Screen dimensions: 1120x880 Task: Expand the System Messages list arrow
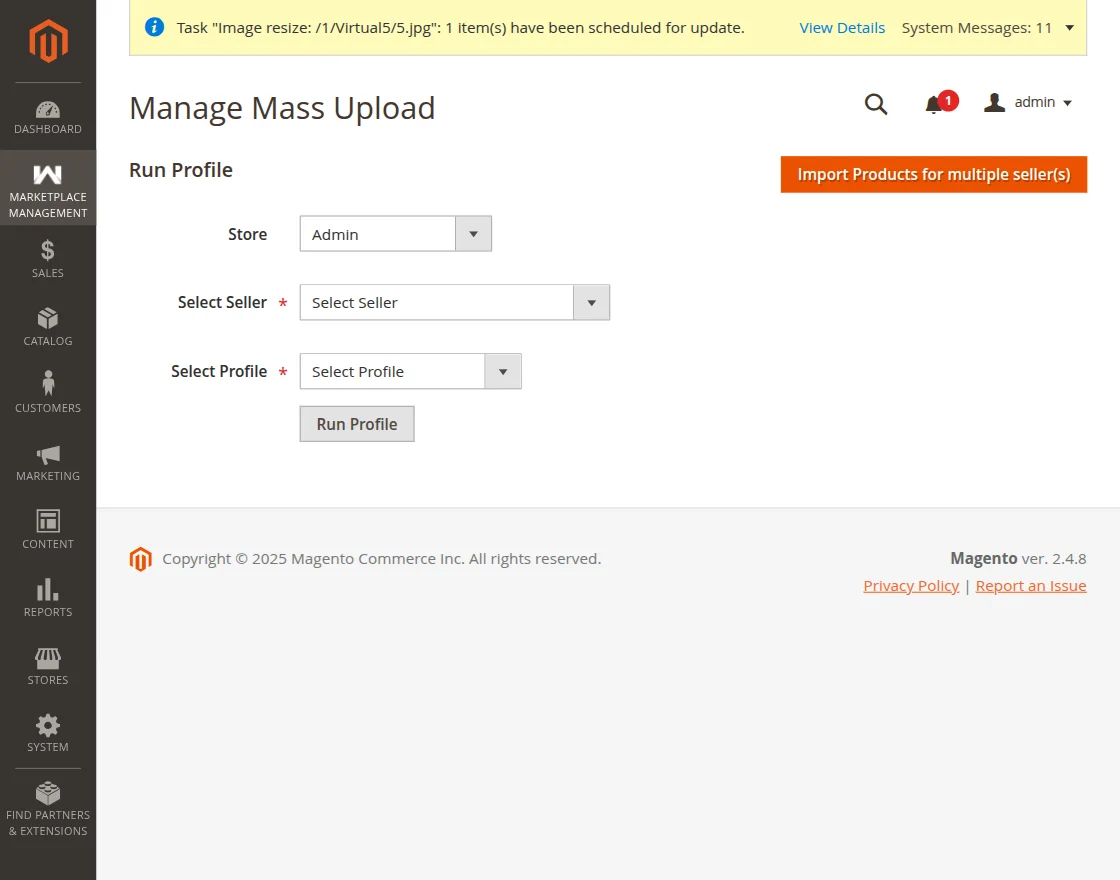pos(1069,28)
